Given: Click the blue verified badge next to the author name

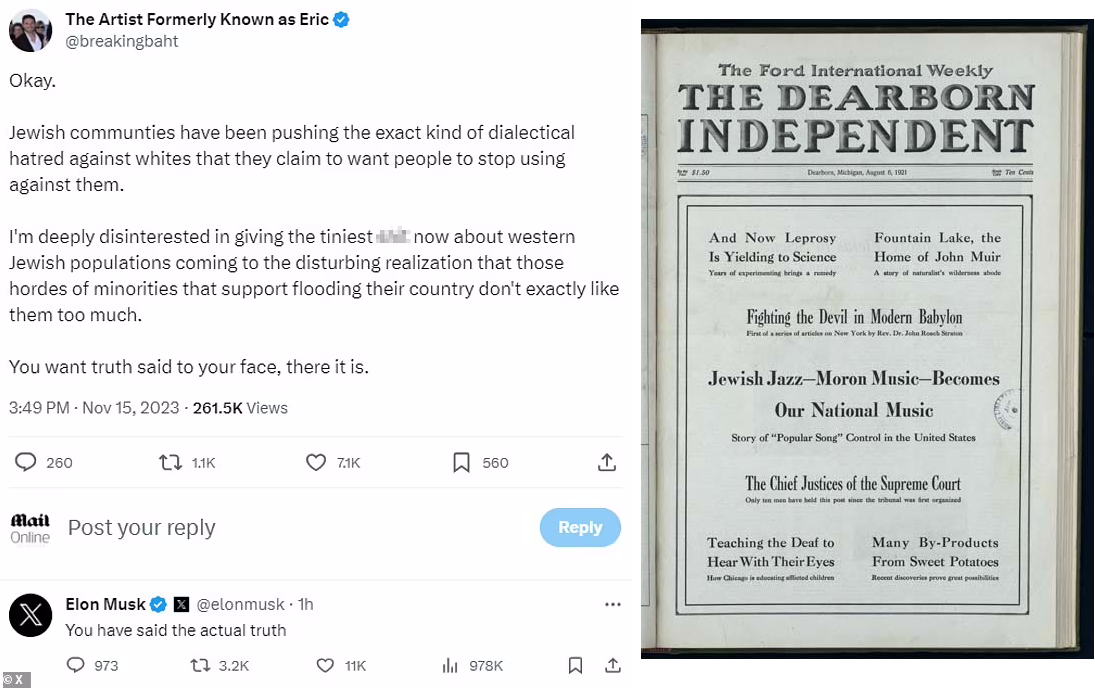Looking at the screenshot, I should tap(341, 19).
